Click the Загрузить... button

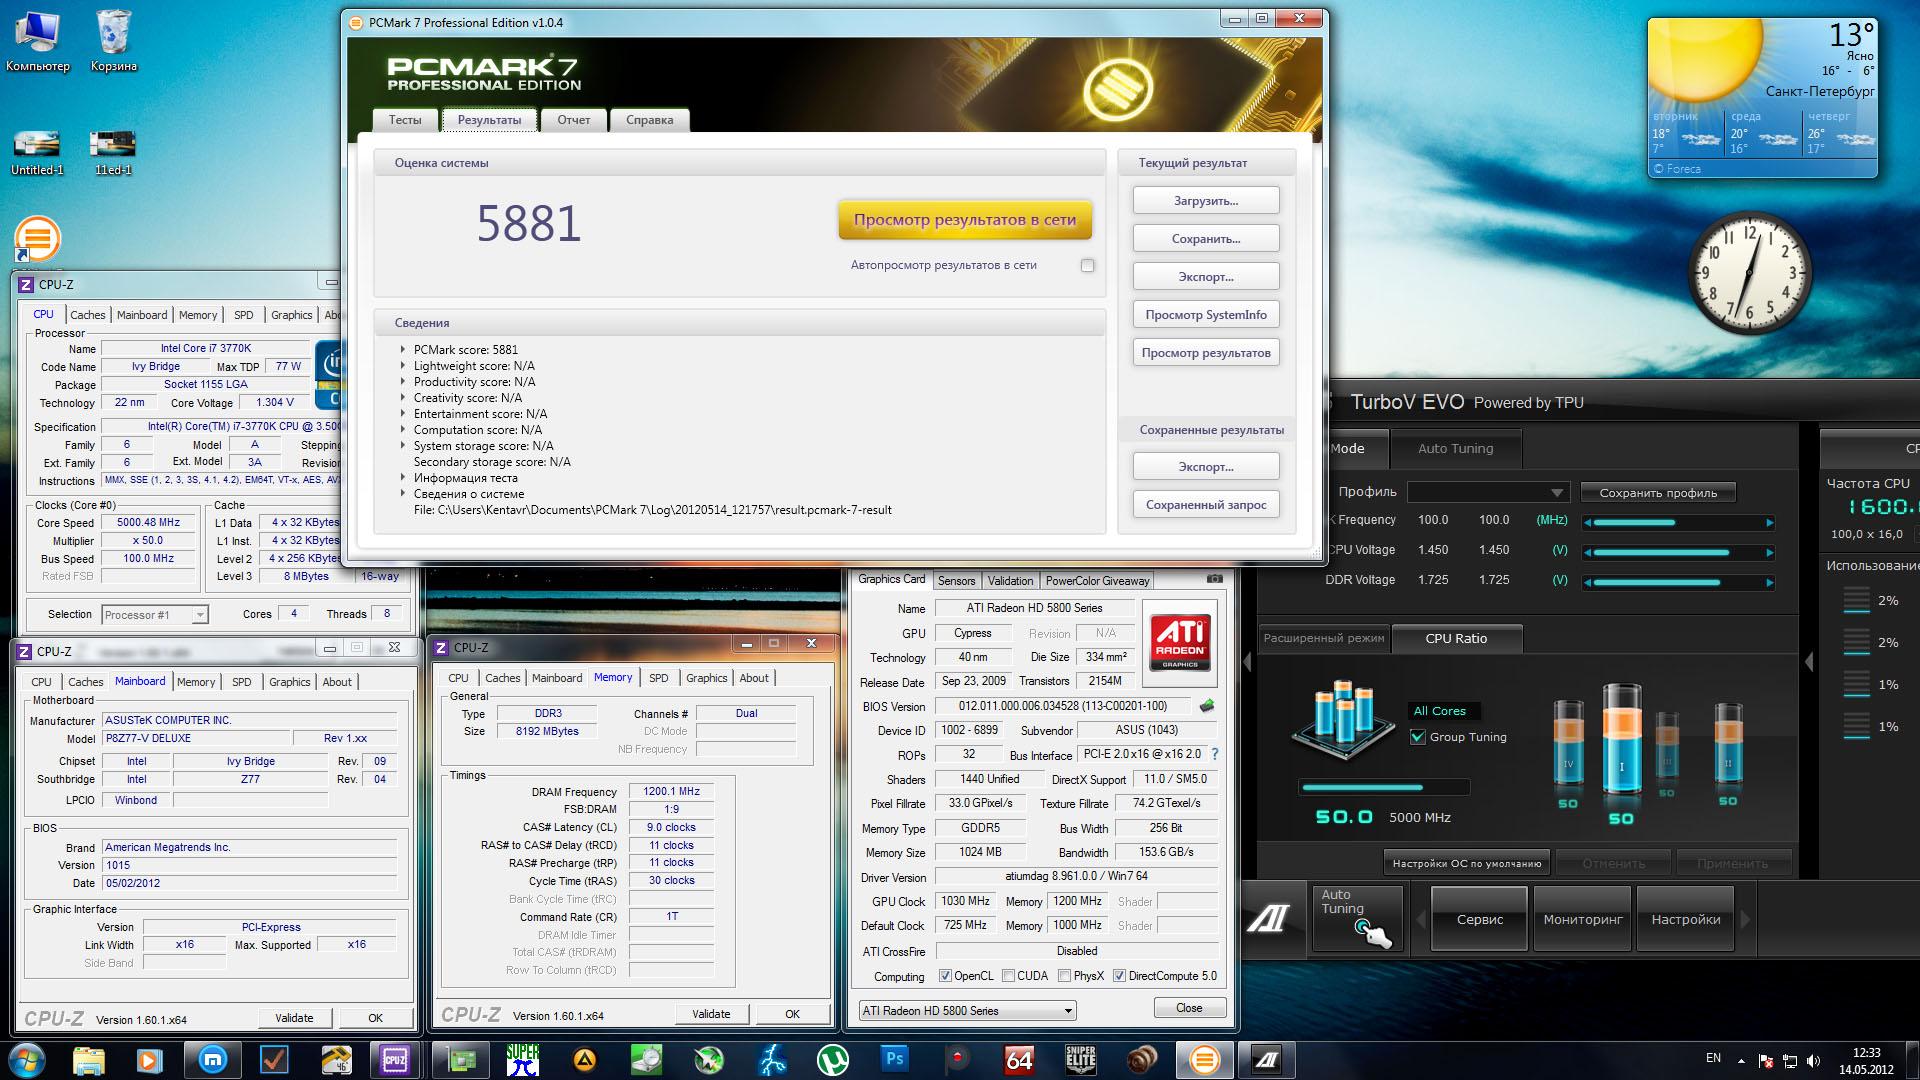tap(1206, 201)
